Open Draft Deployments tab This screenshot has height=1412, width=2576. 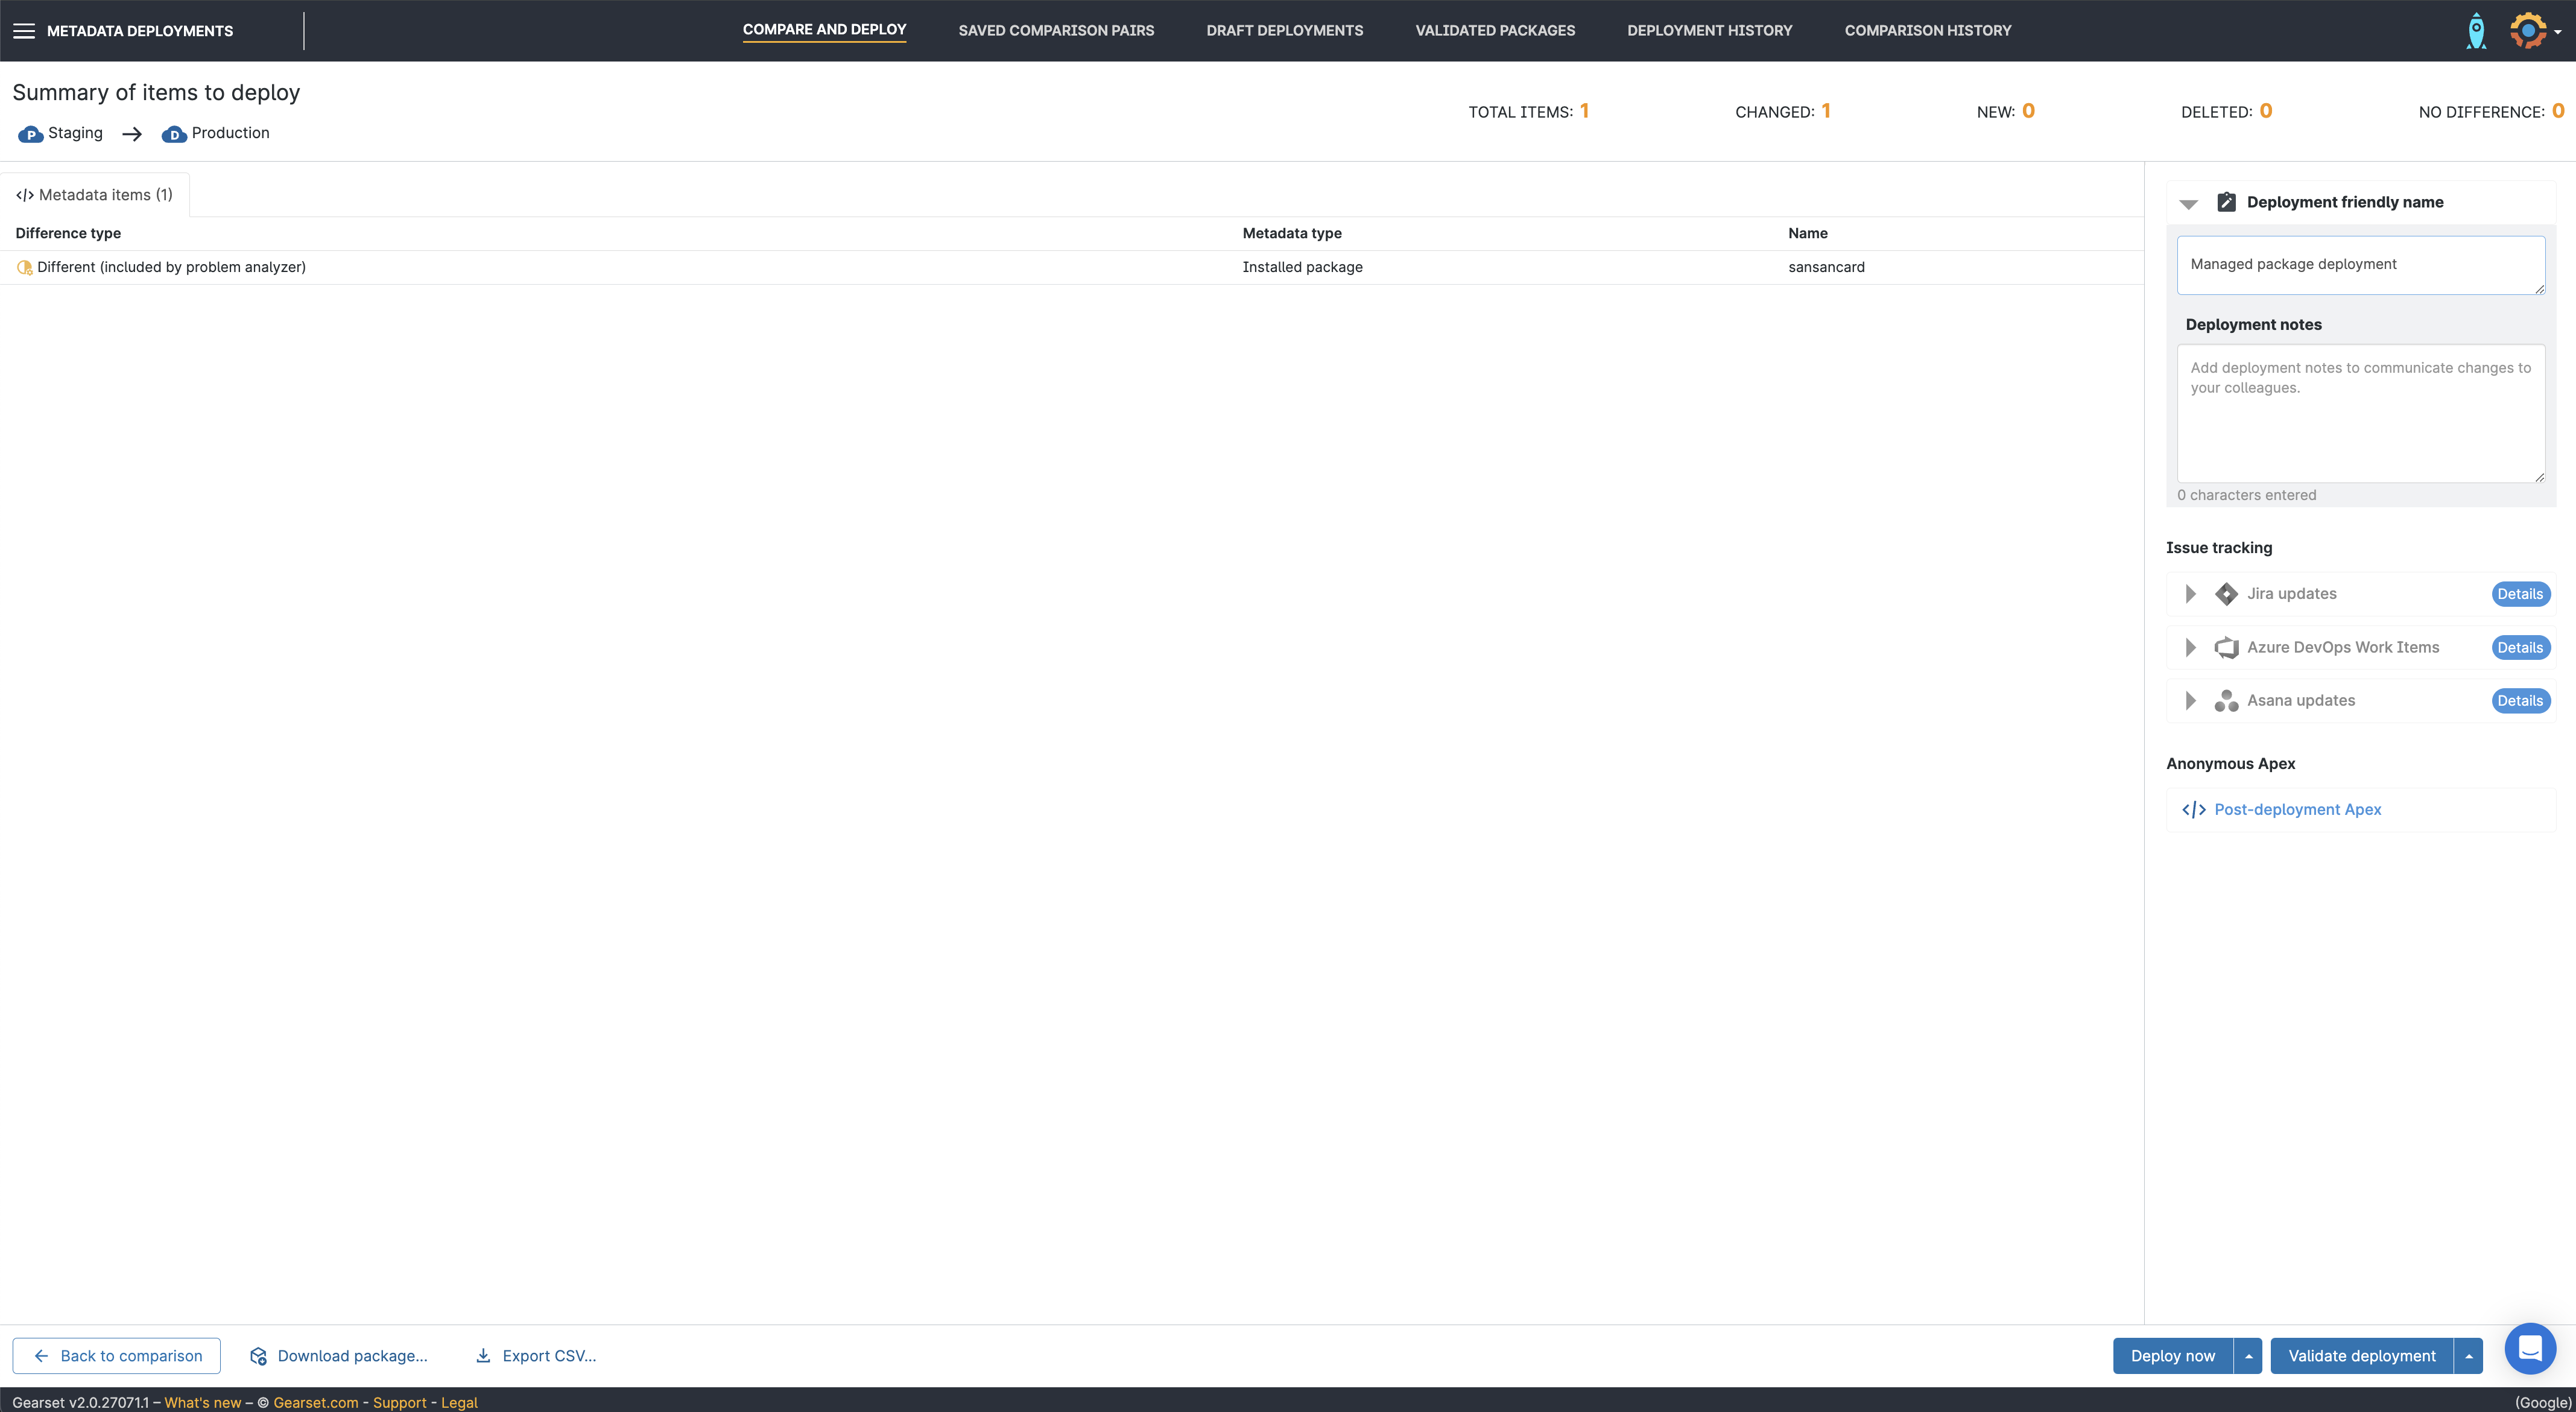pyautogui.click(x=1284, y=31)
